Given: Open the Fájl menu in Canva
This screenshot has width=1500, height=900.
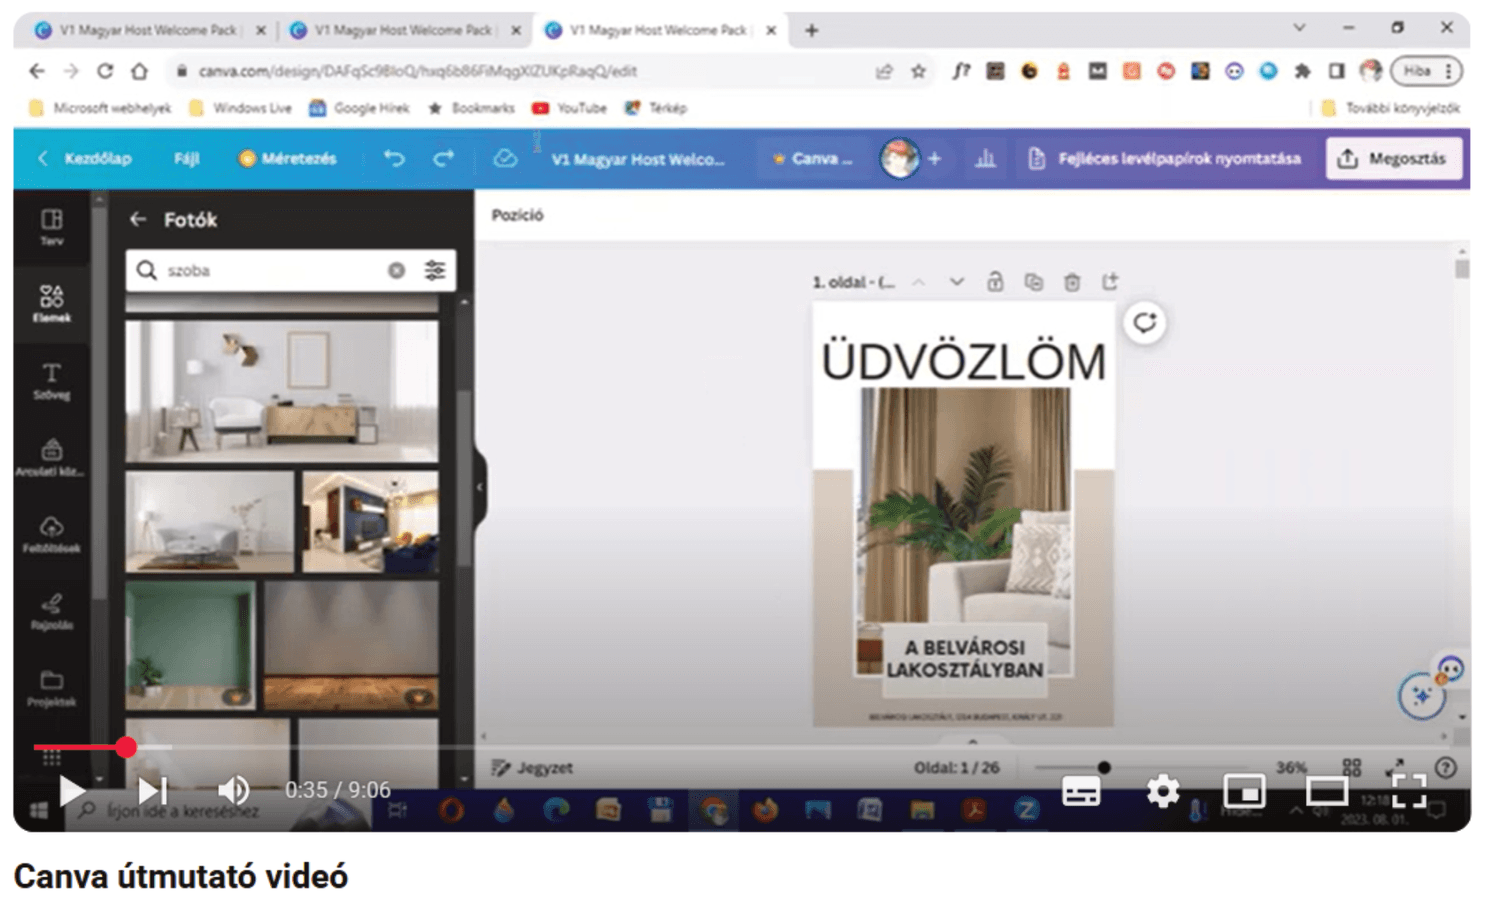Looking at the screenshot, I should (187, 158).
